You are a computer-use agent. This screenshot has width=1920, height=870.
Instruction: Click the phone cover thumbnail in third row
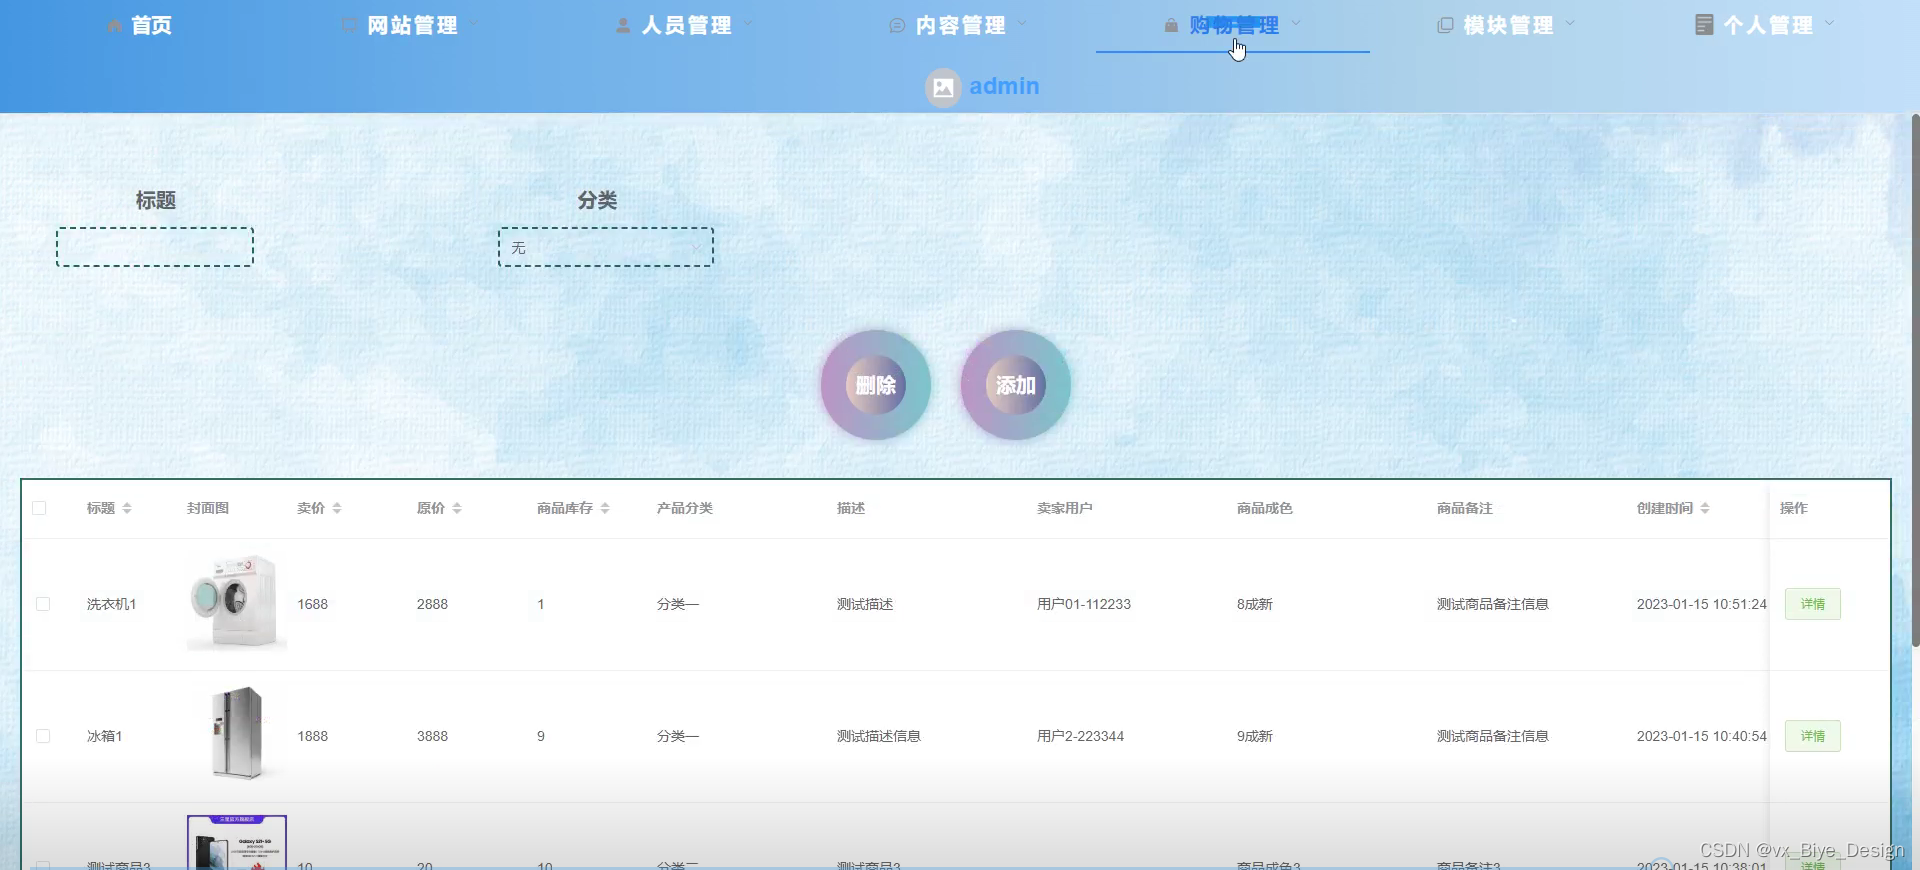pyautogui.click(x=237, y=842)
